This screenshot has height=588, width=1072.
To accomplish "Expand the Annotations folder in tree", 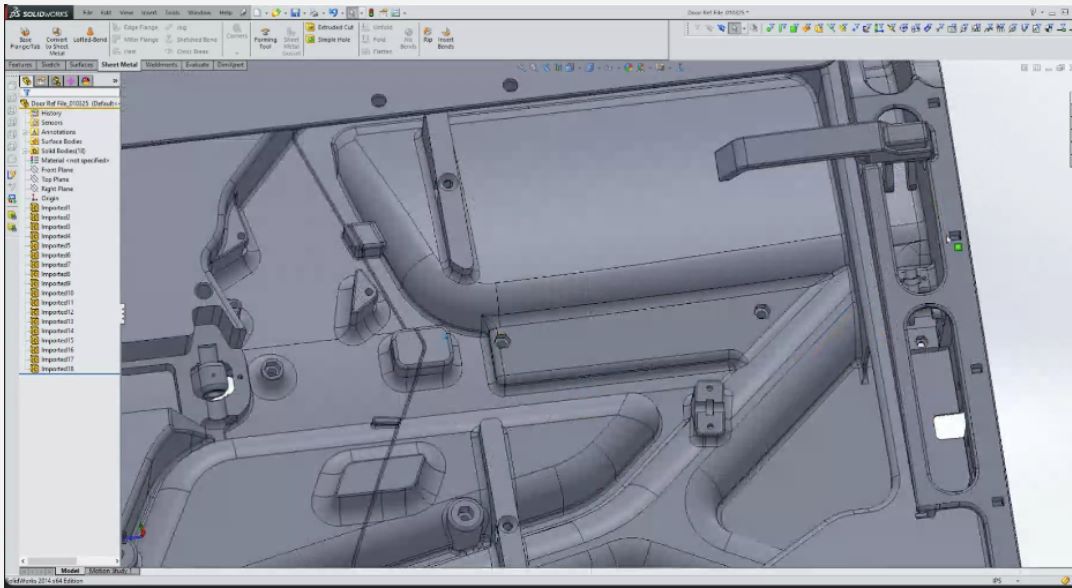I will click(26, 132).
